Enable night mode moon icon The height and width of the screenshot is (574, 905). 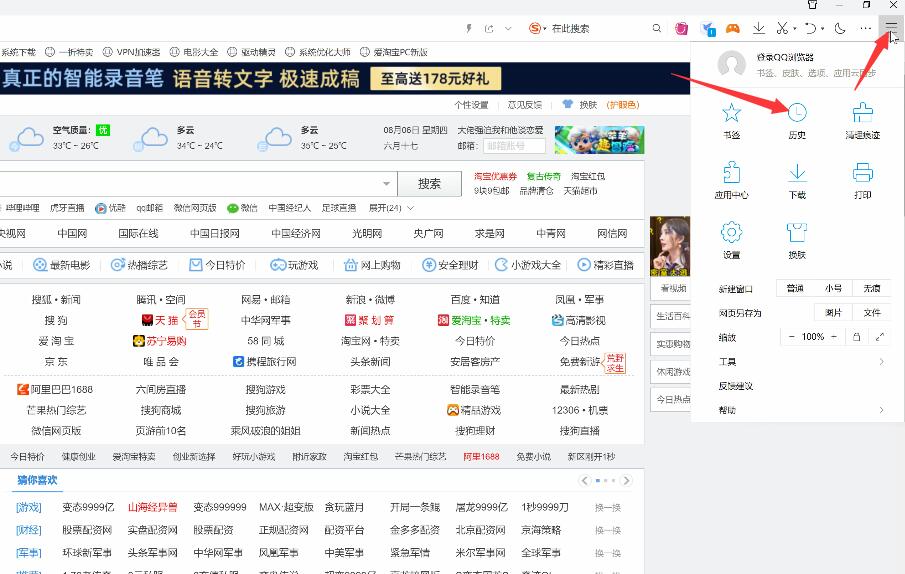pos(840,28)
